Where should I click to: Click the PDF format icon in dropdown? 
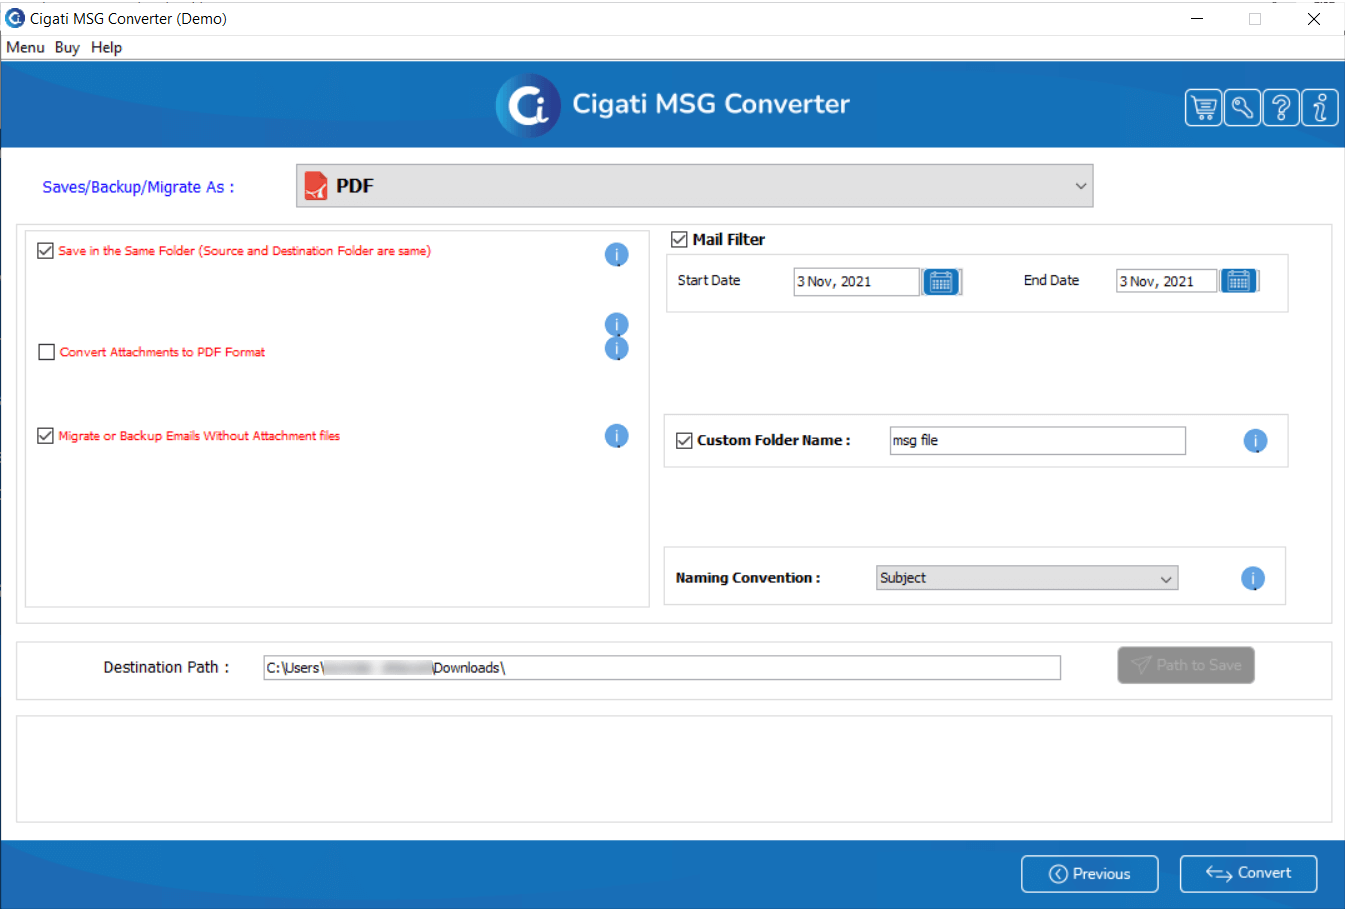click(316, 186)
